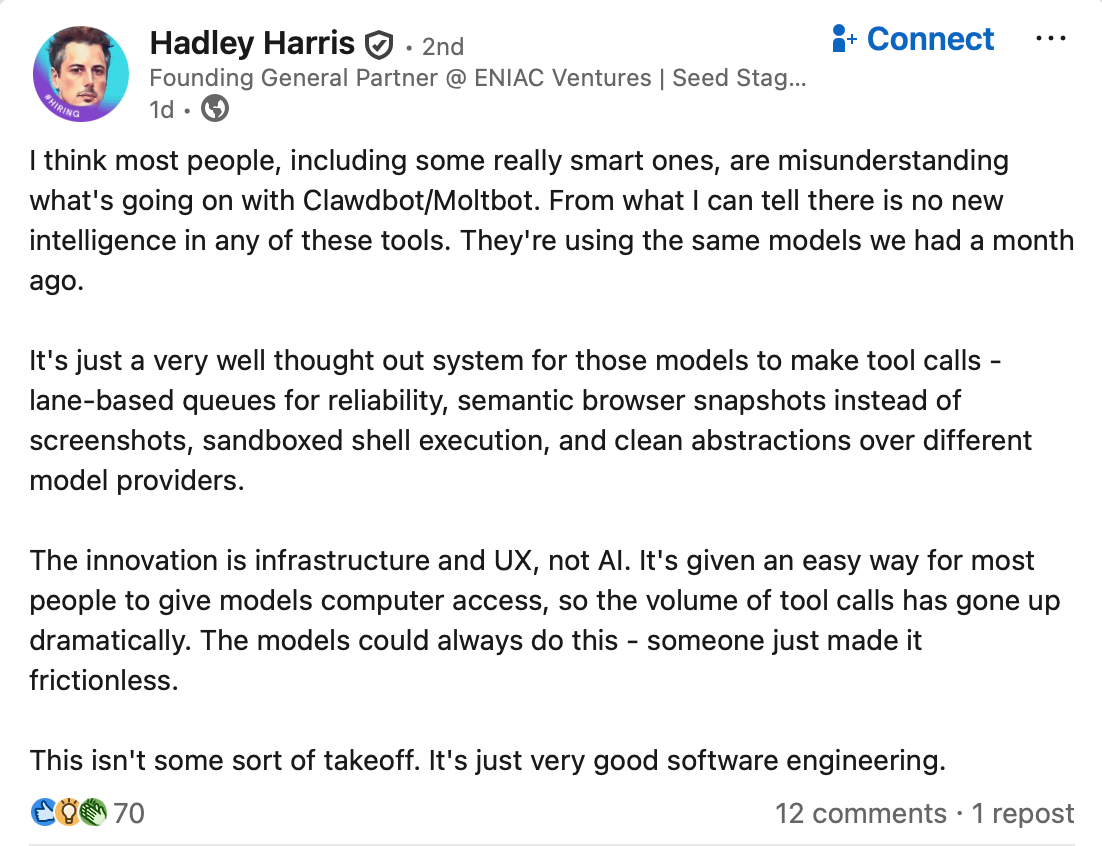Click the Connect button
The height and width of the screenshot is (846, 1102).
point(913,39)
